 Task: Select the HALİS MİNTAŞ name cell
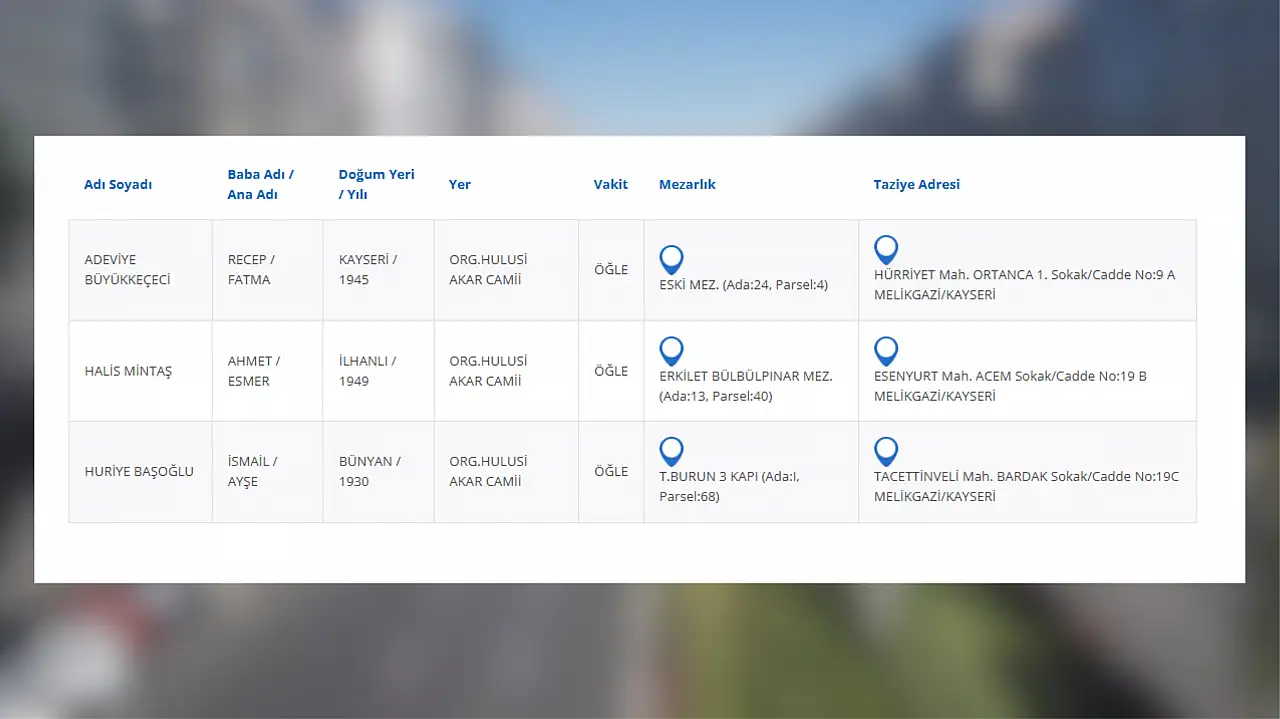coord(128,371)
